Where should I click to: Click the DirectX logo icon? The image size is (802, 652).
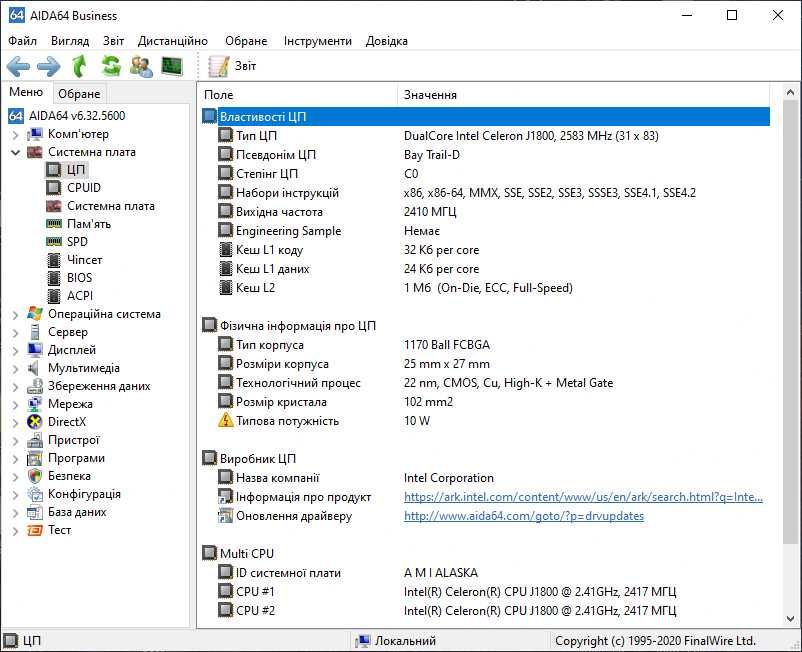coord(35,422)
